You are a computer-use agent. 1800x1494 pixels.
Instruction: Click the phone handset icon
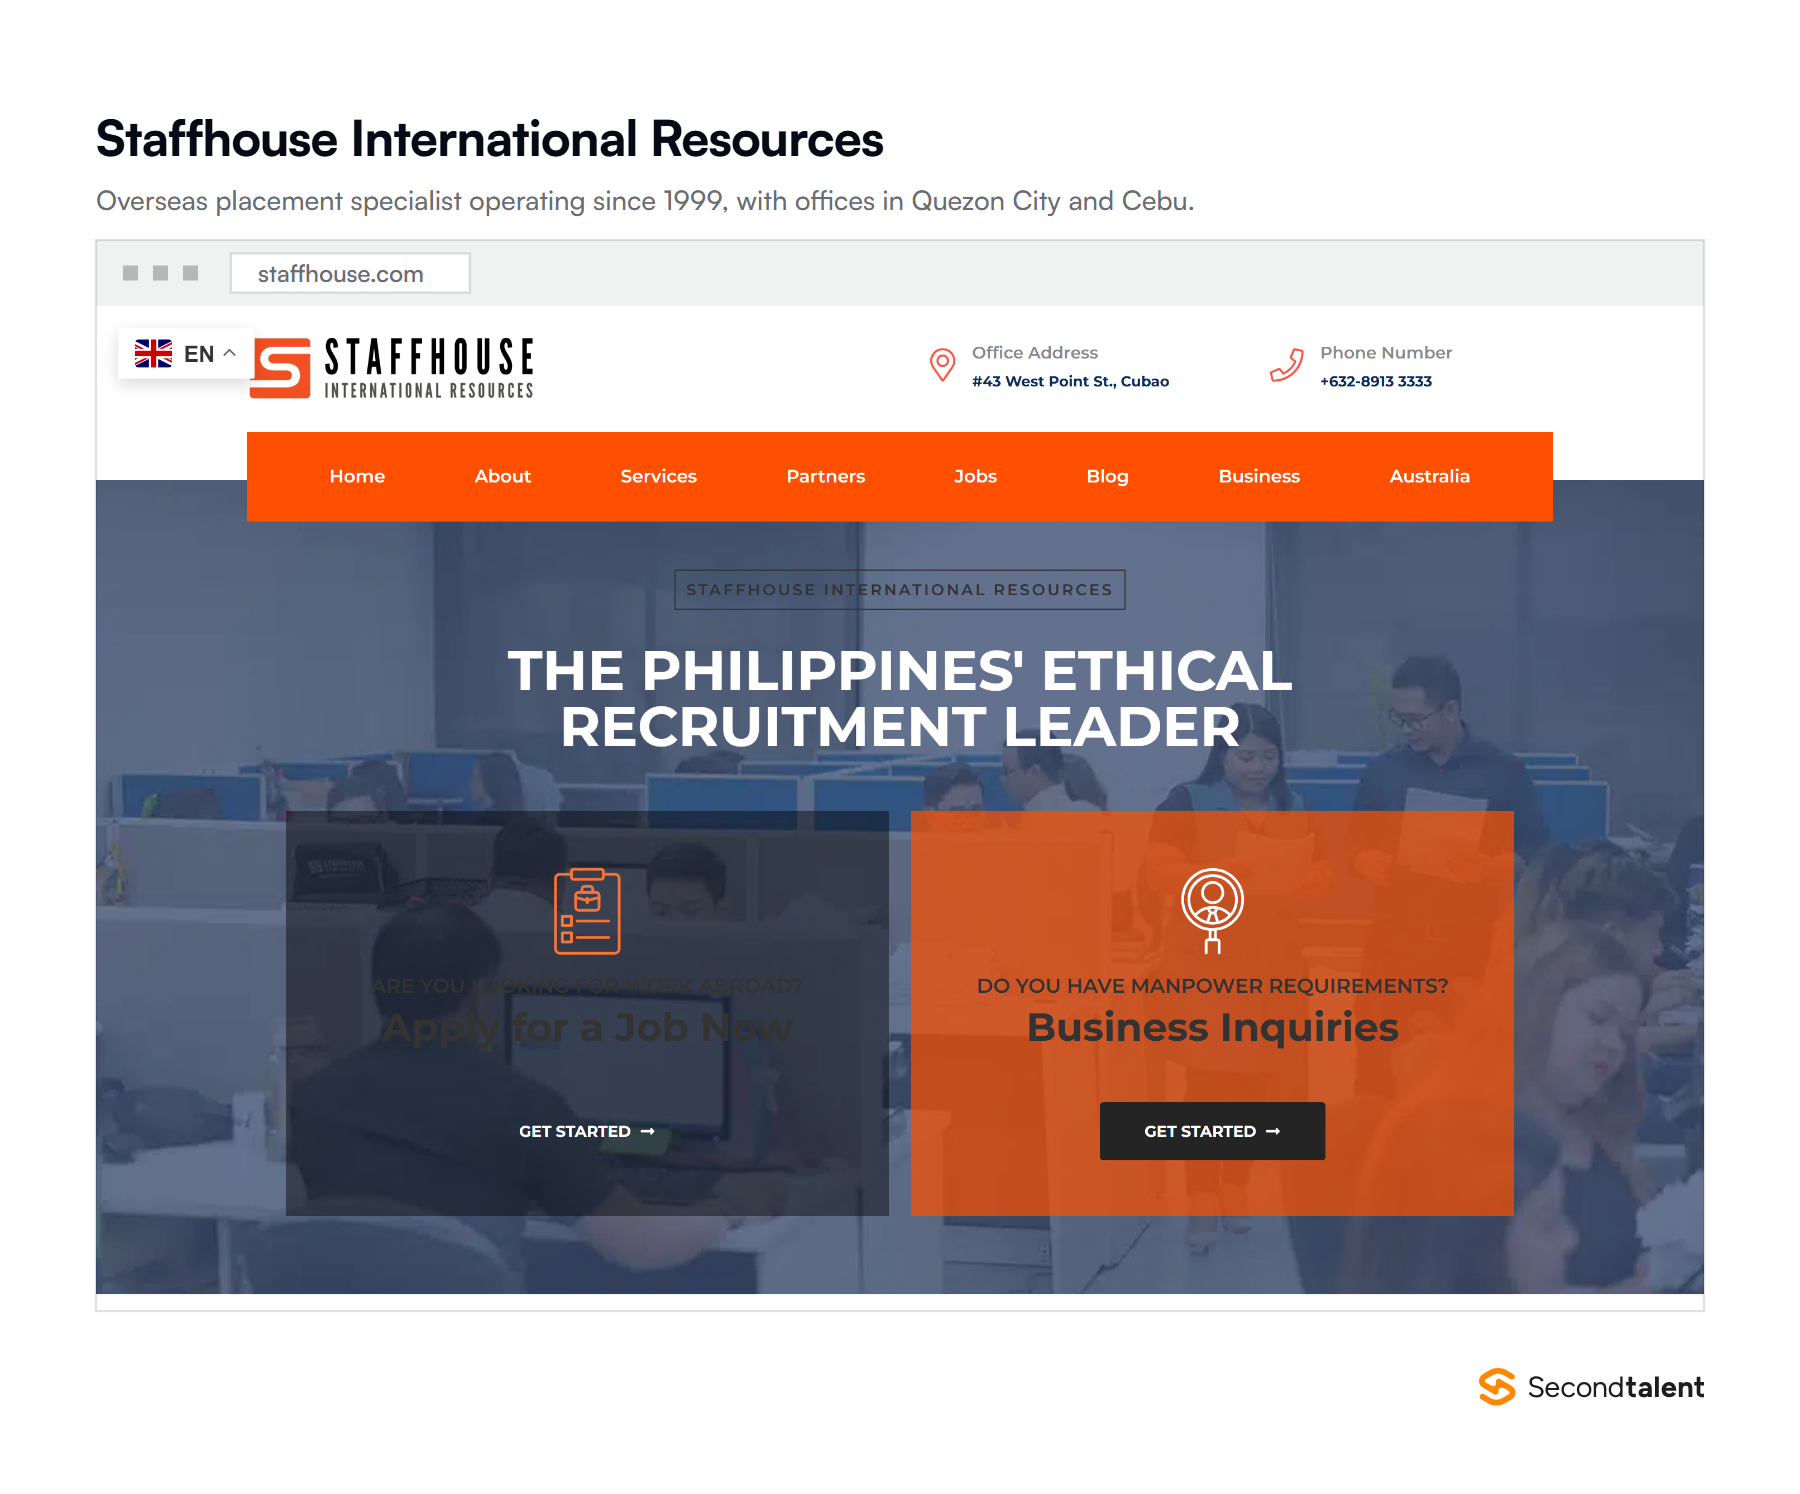(1287, 365)
